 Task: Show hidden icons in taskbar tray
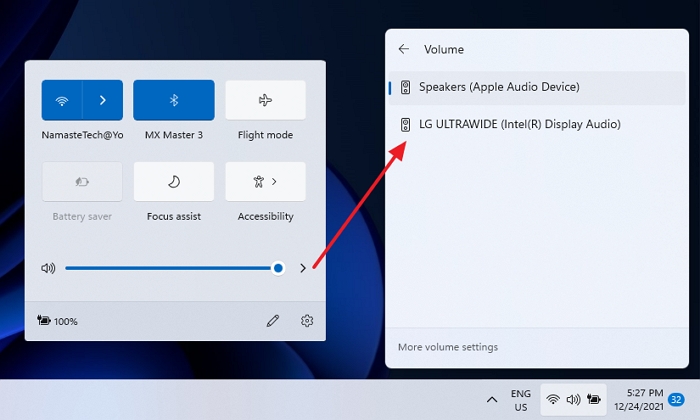[x=492, y=400]
